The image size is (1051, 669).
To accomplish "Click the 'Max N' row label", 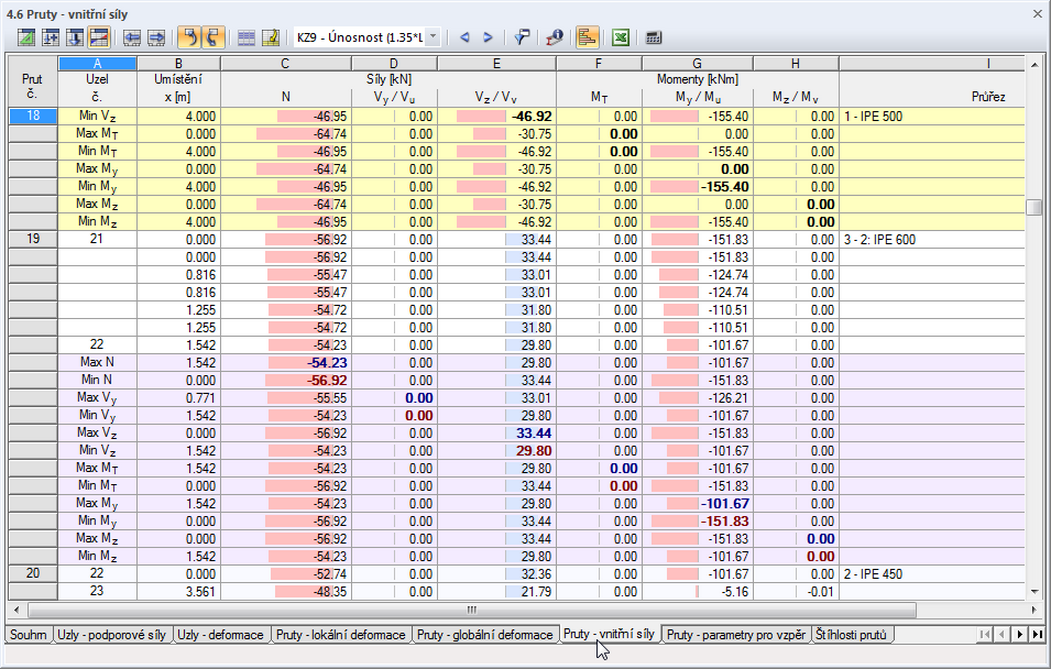I will click(97, 362).
